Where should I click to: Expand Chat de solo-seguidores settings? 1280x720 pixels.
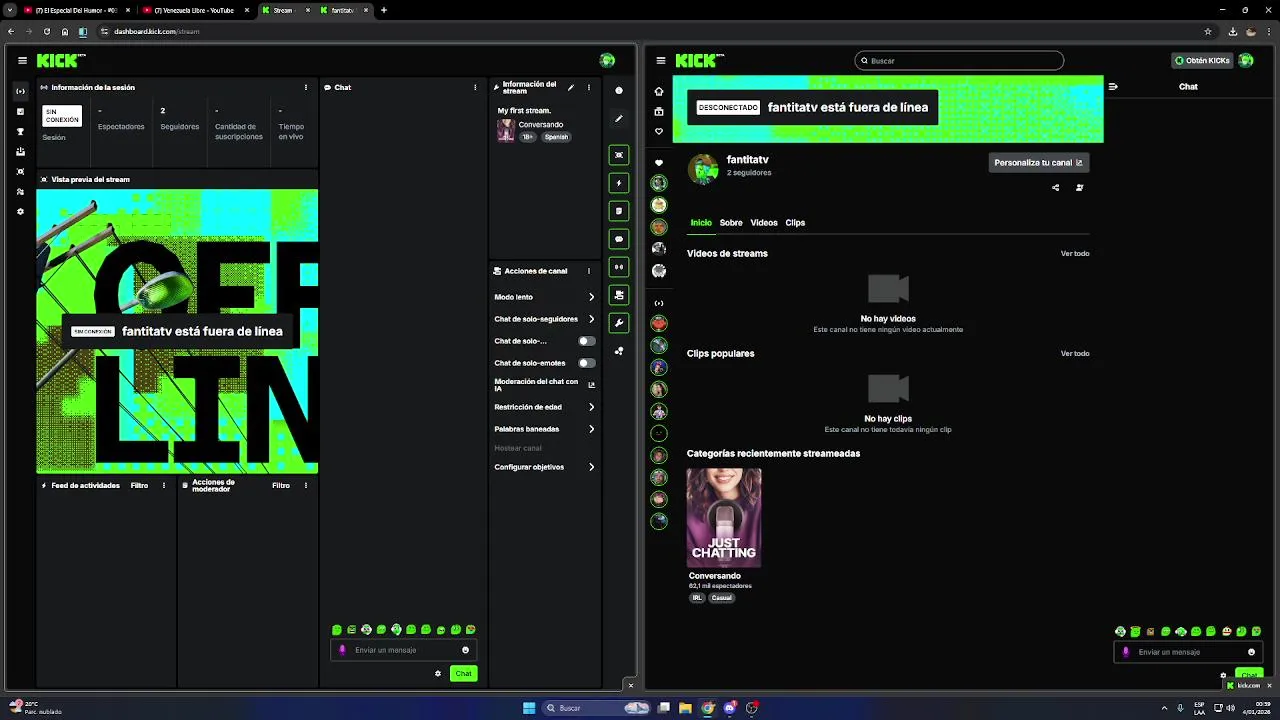[x=545, y=319]
